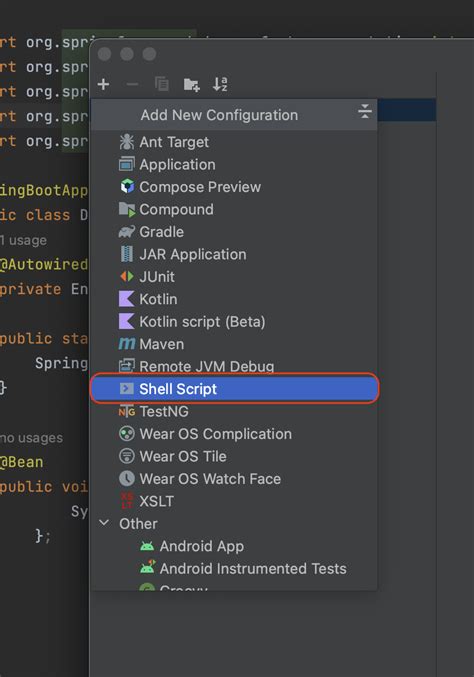Click the '1 usage' hint in editor
This screenshot has height=677, width=474.
(23, 240)
